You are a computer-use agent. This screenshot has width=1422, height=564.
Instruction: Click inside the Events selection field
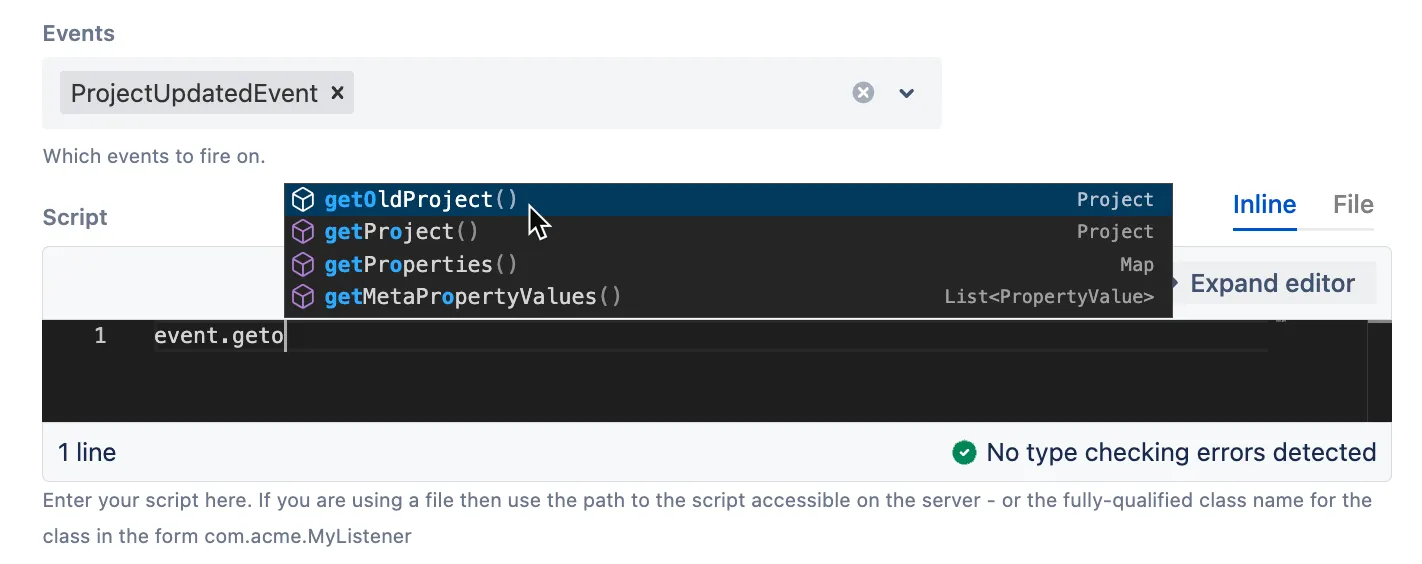pos(491,93)
